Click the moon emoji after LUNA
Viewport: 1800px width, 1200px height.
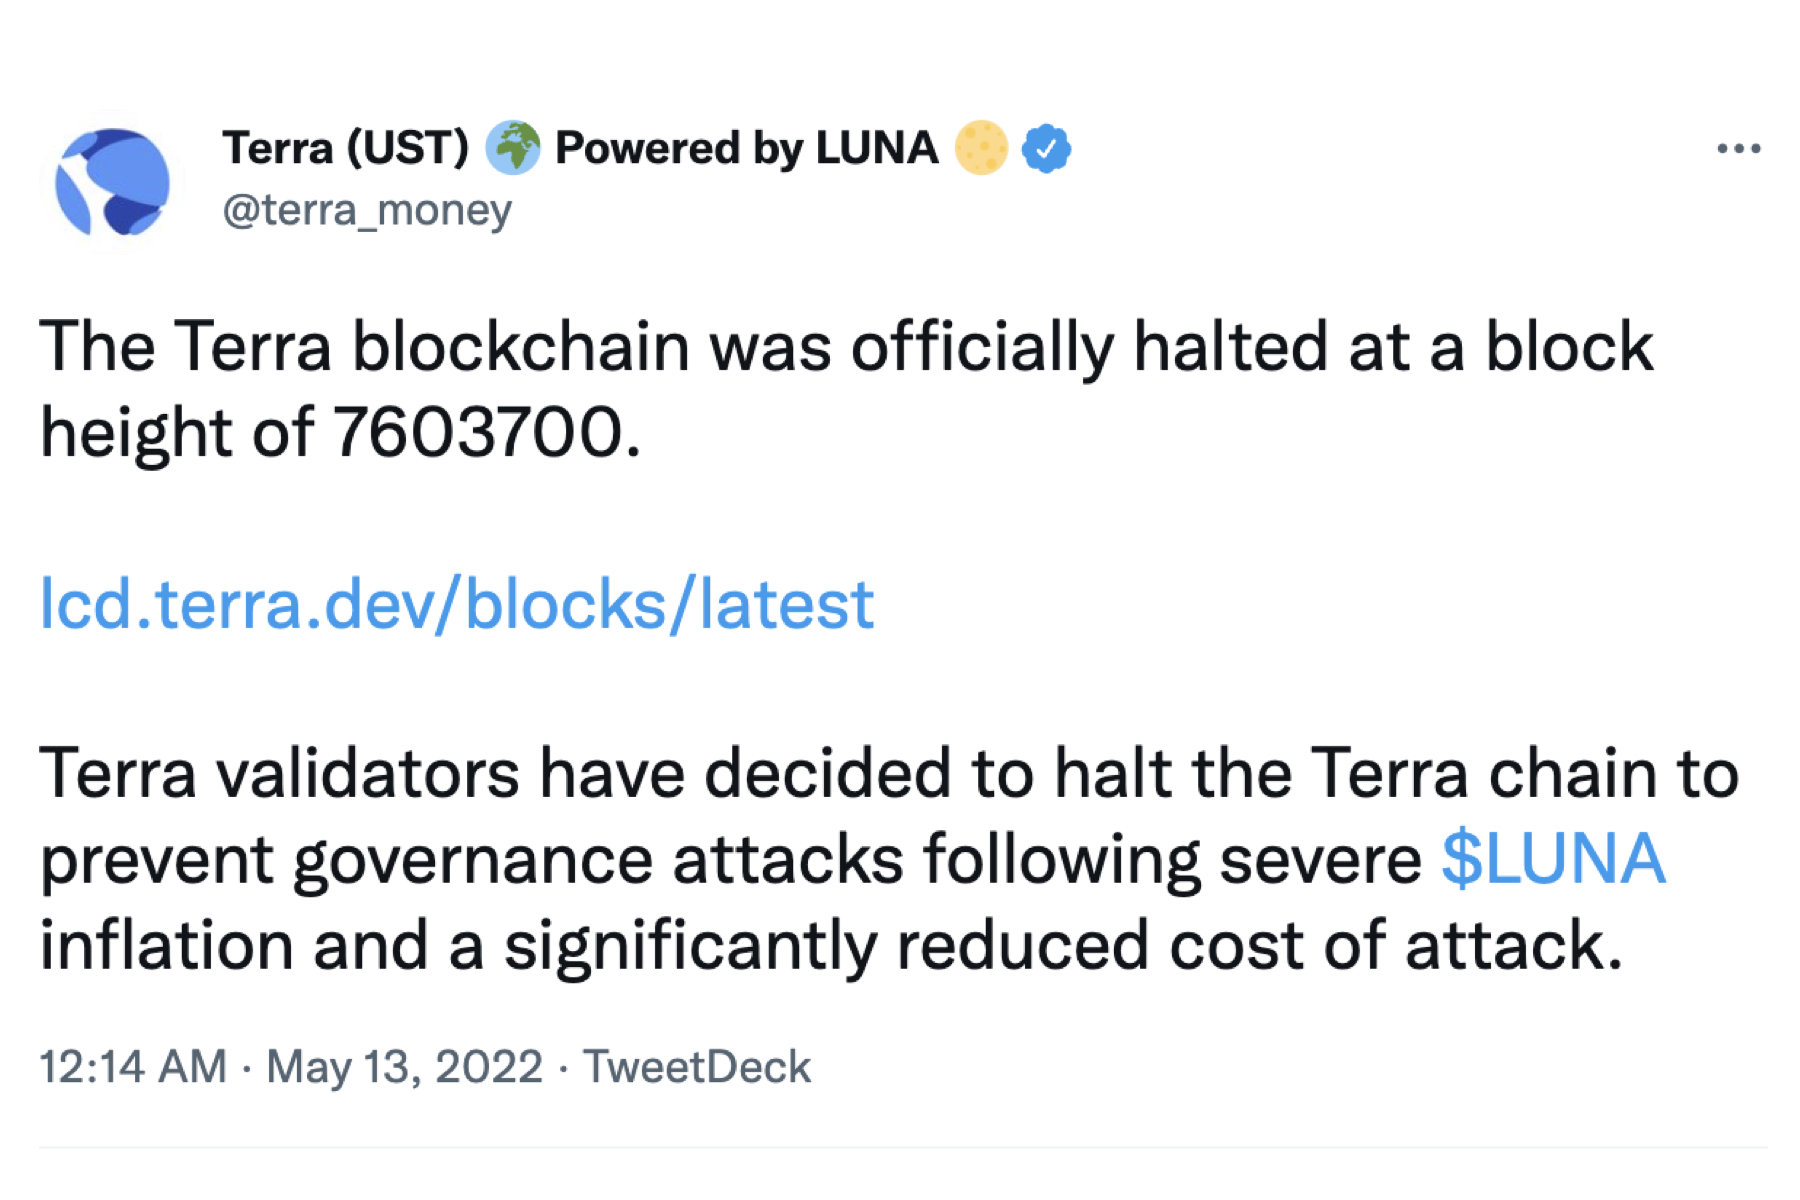point(981,146)
